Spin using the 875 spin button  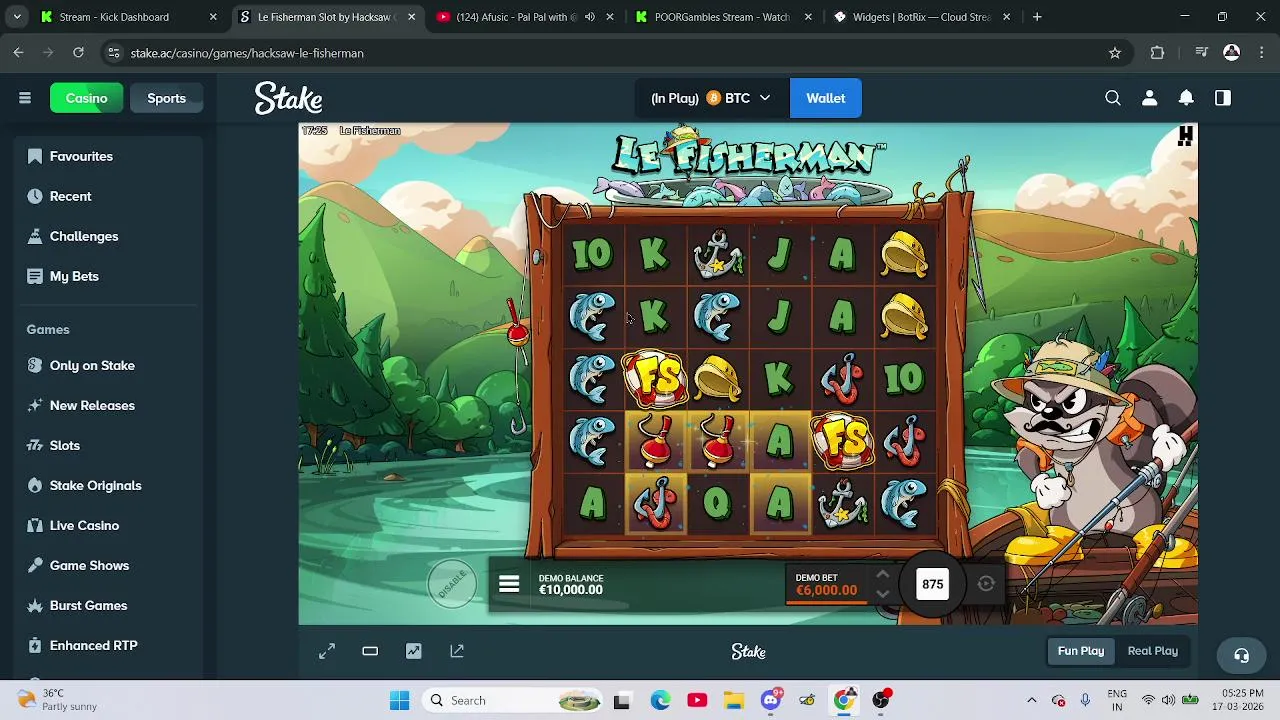click(x=932, y=584)
